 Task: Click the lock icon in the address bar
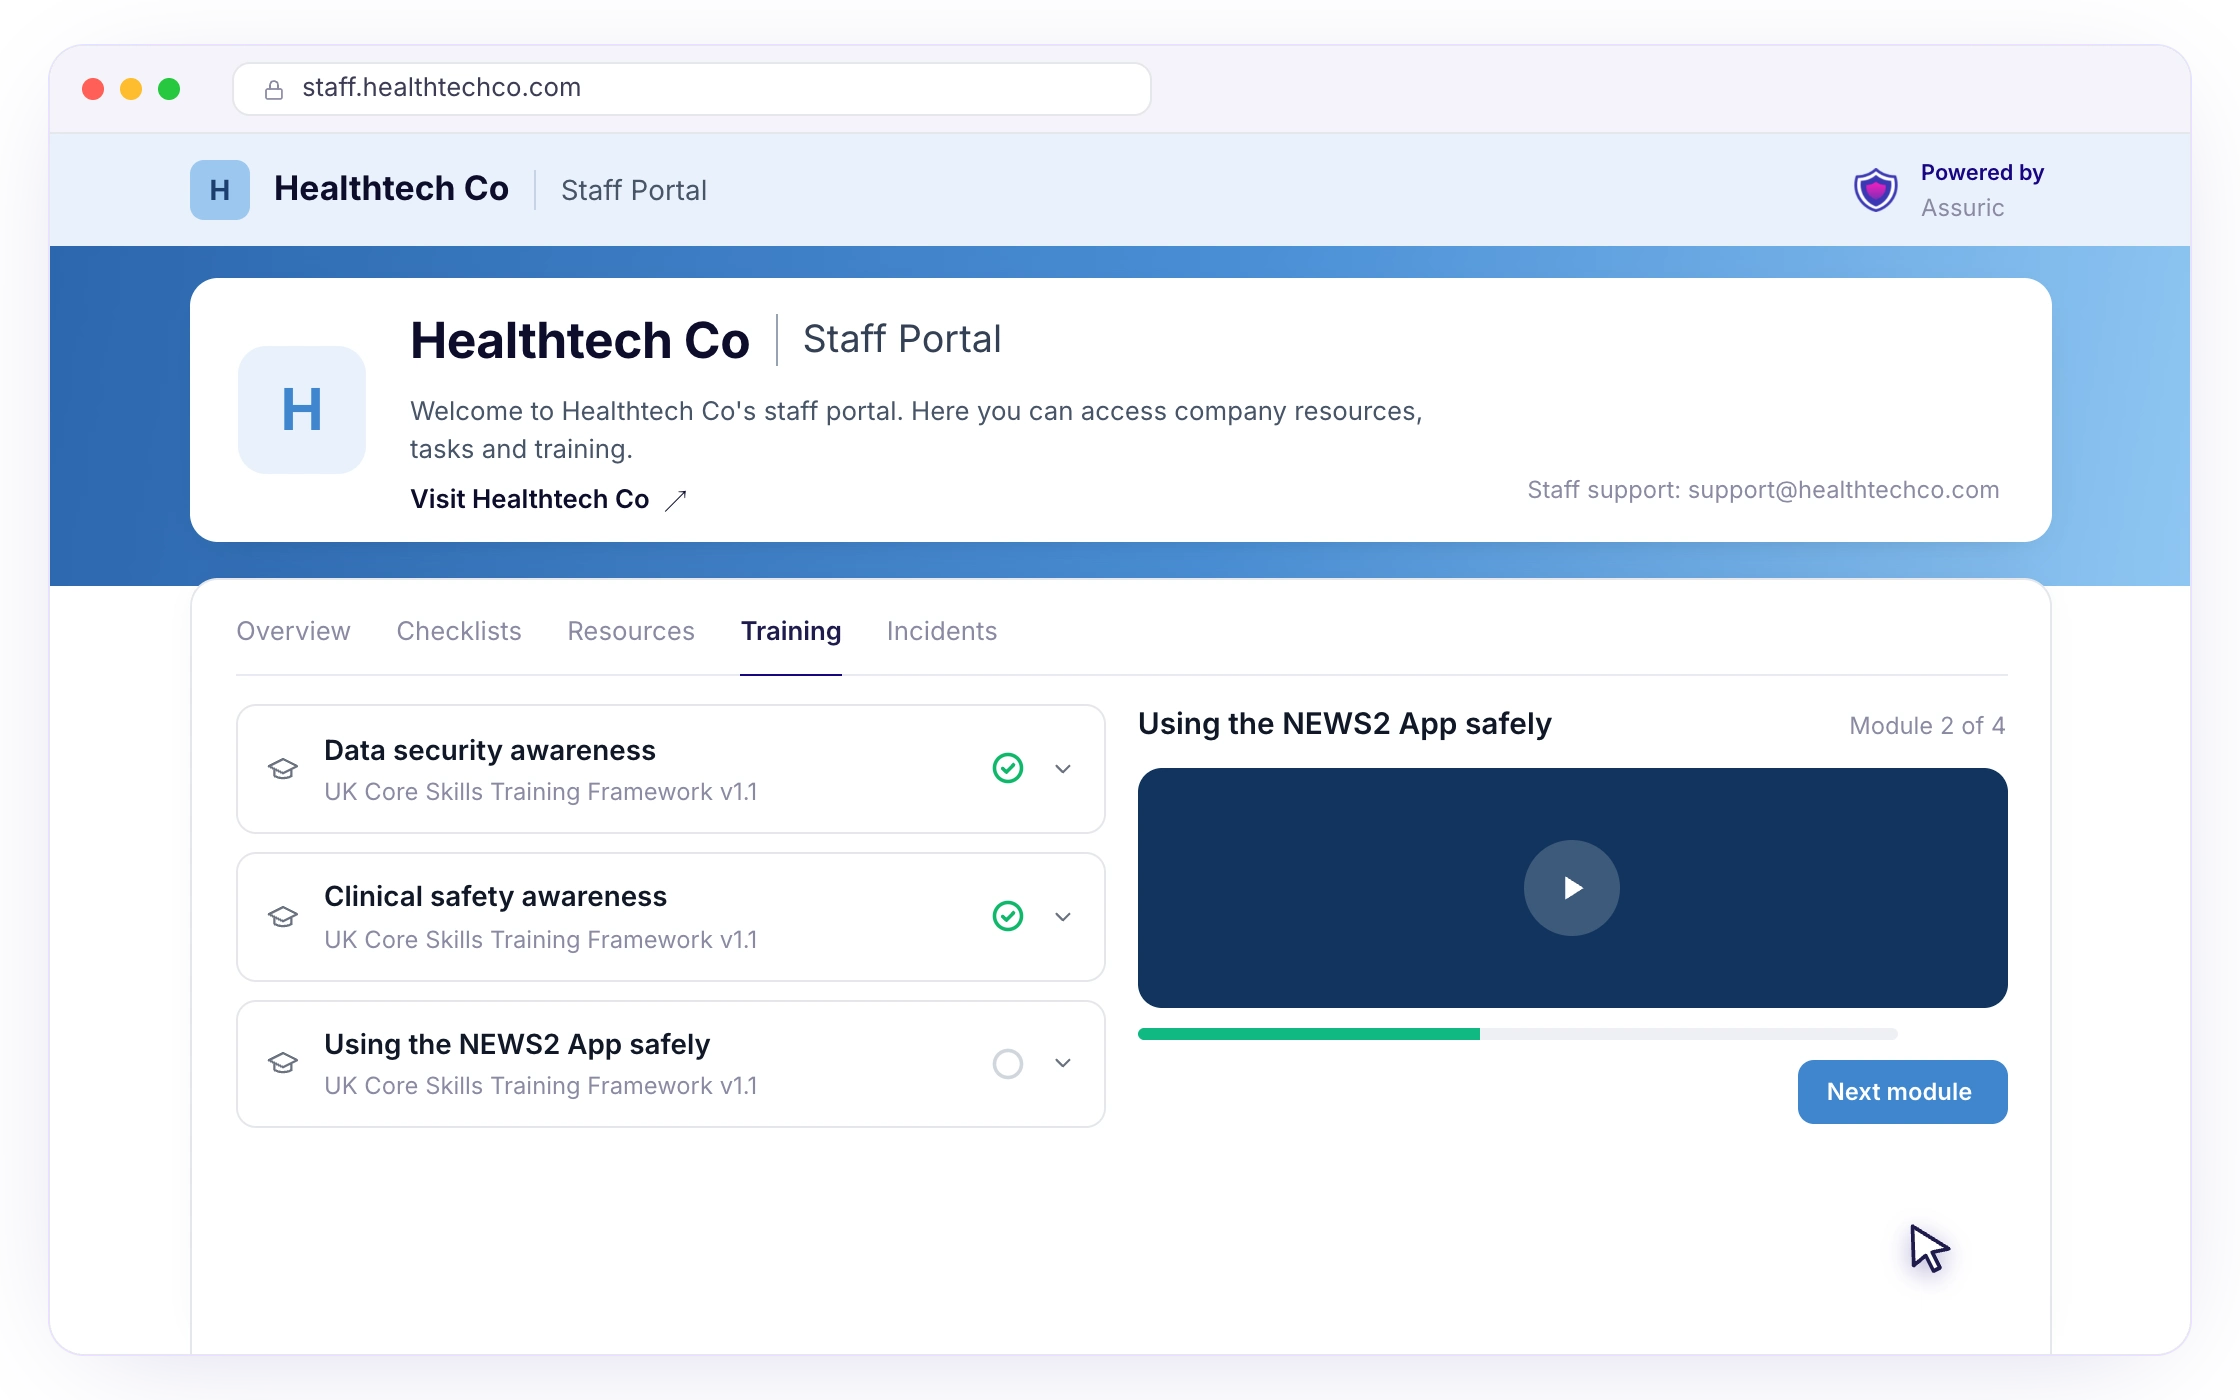(x=273, y=90)
